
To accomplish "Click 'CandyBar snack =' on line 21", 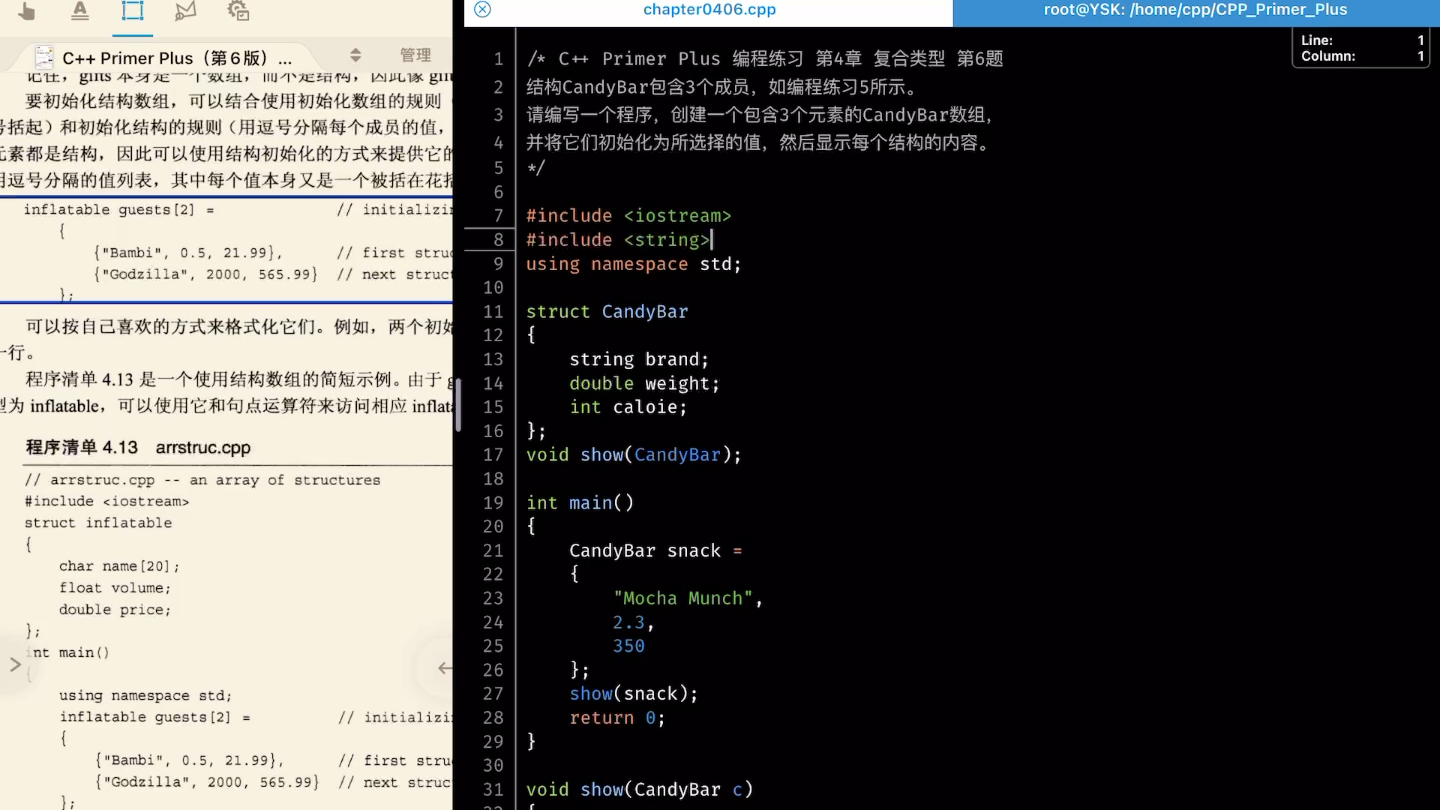I will [656, 551].
